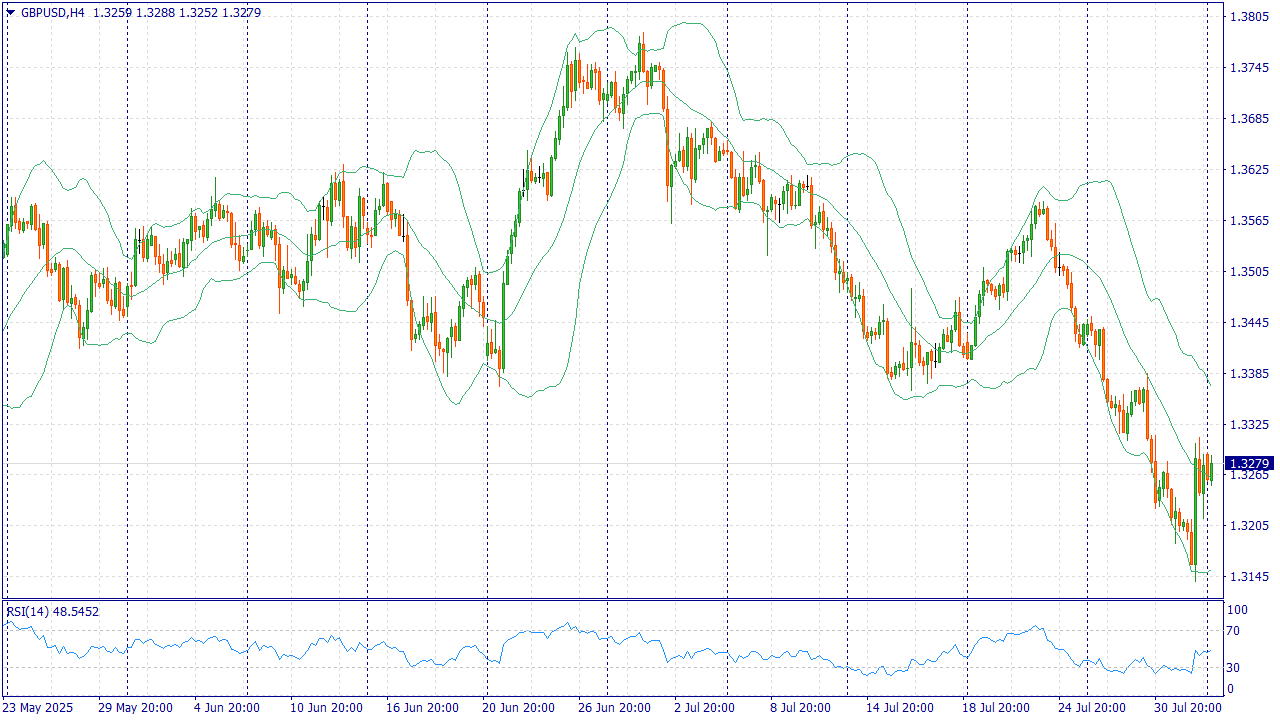Click the 1.3205 price axis label
The height and width of the screenshot is (720, 1280).
click(x=1249, y=526)
